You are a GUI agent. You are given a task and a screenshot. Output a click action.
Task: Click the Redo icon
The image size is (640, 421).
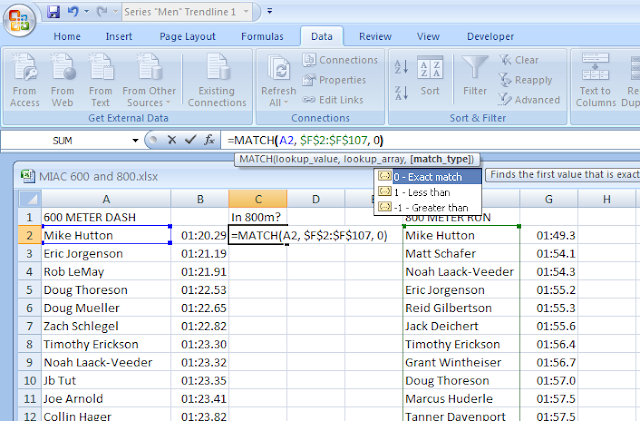[x=102, y=11]
